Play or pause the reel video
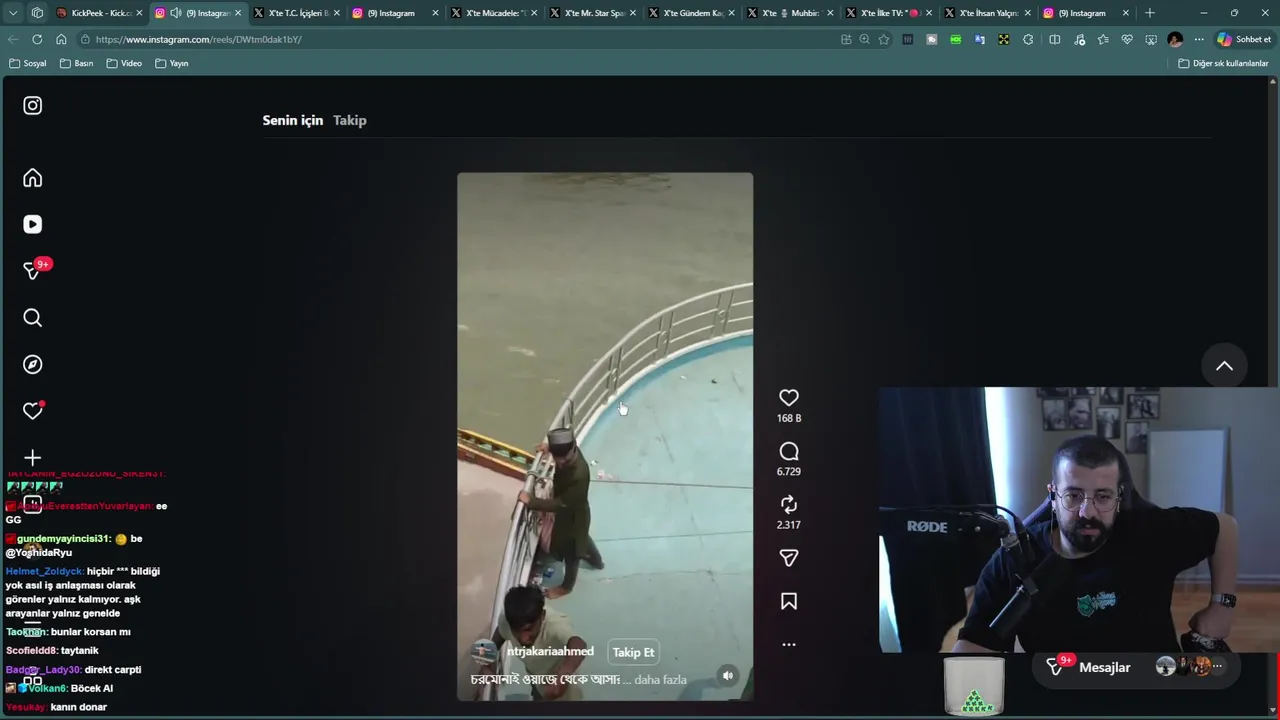 (605, 436)
